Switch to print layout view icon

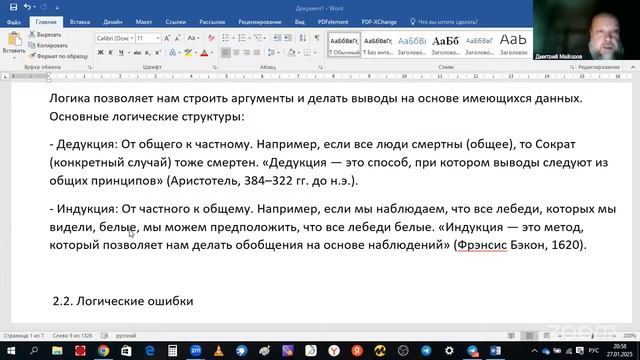coord(529,336)
